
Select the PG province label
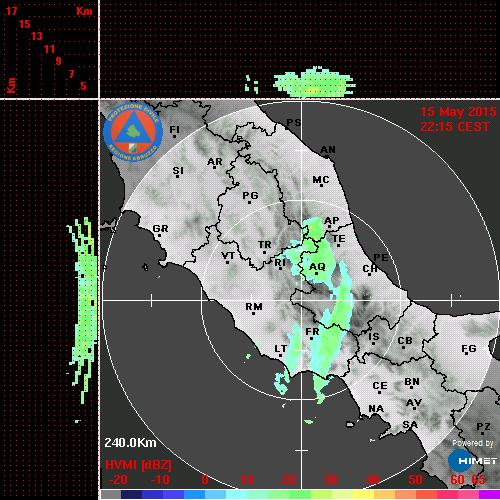(250, 195)
